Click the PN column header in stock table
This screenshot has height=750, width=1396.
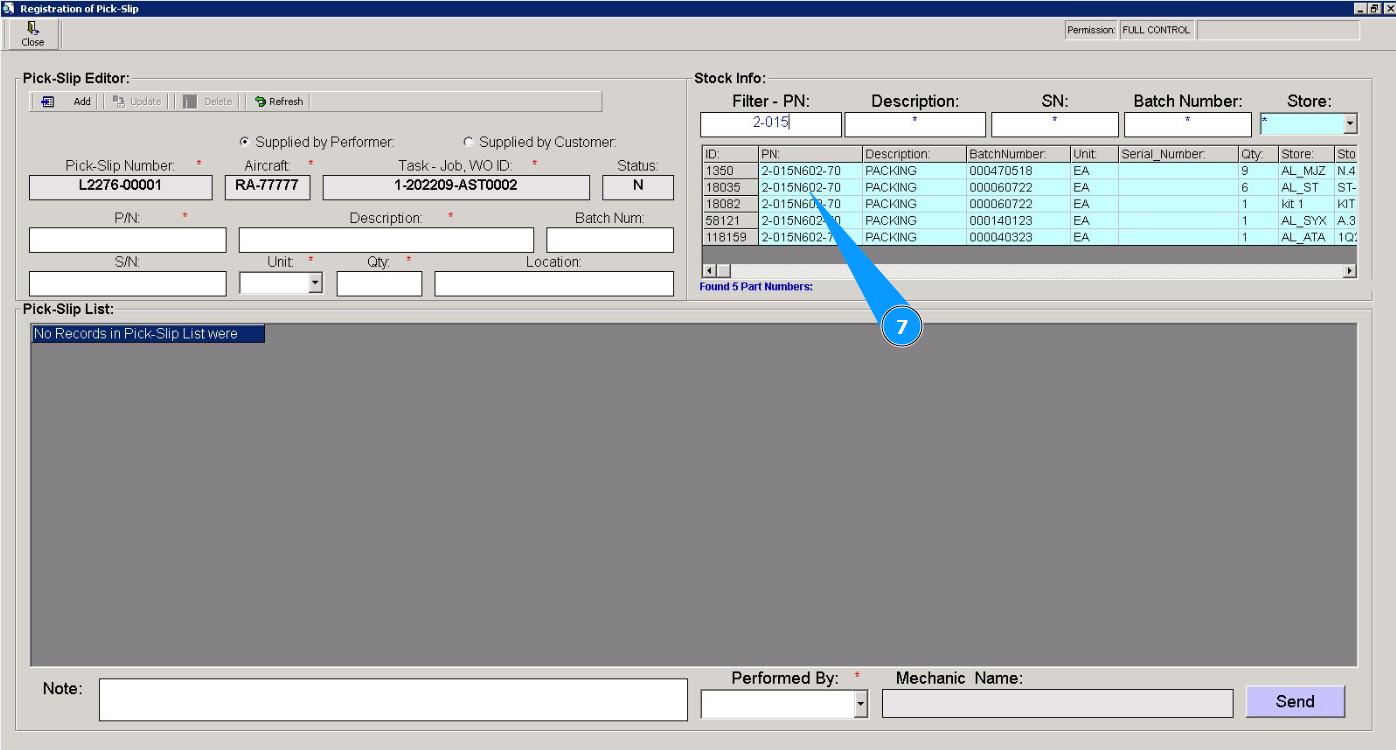coord(810,155)
